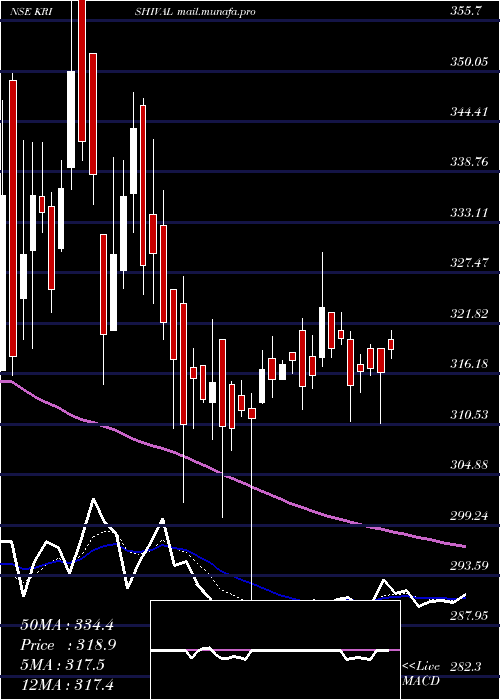Click the <<Live MACD label
Viewport: 500px width, 700px height.
(x=421, y=674)
